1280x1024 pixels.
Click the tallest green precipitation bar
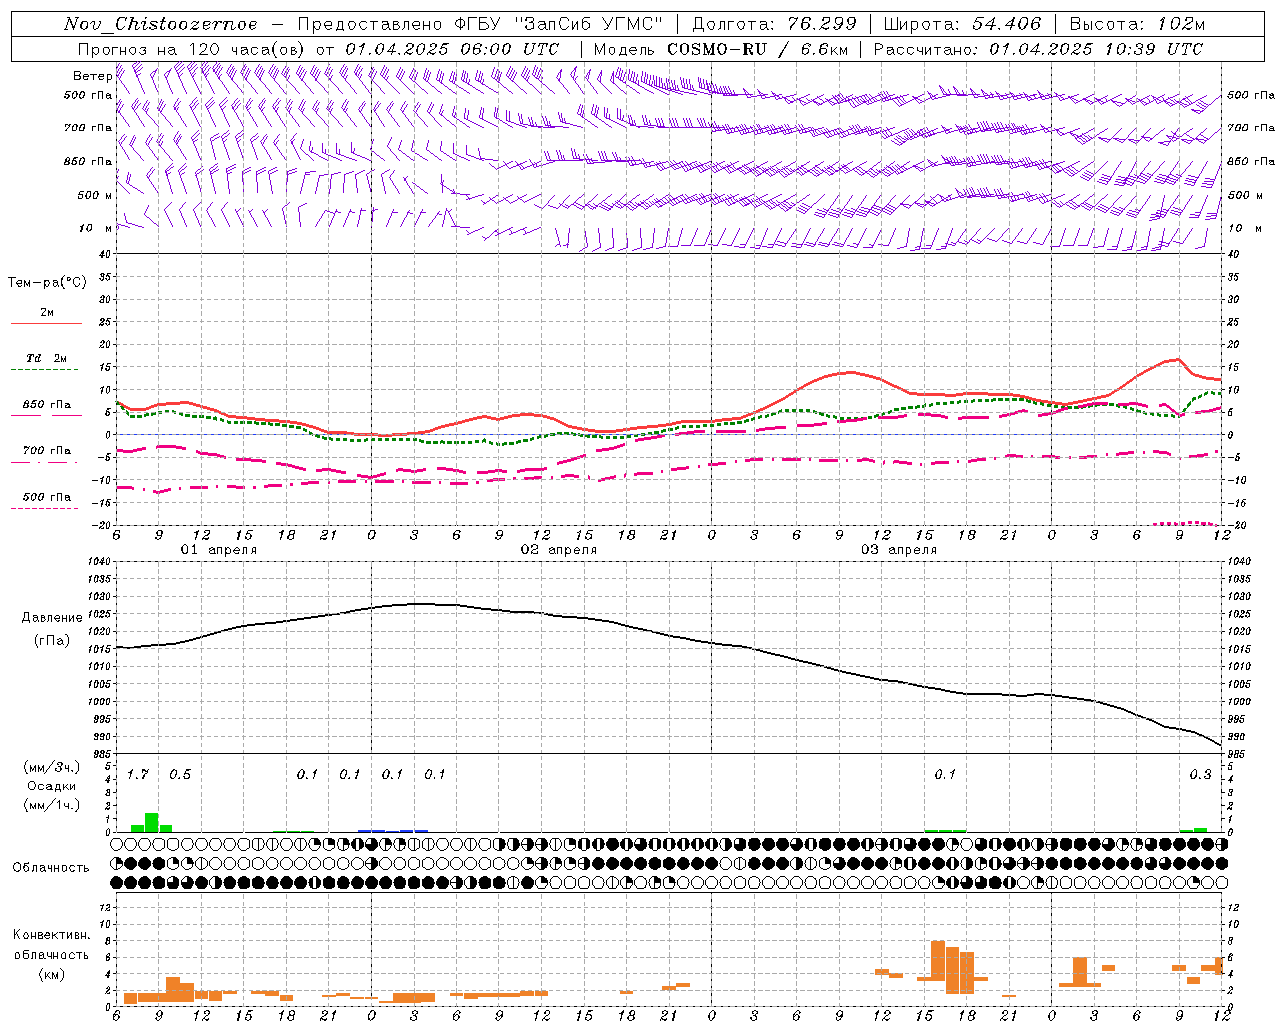152,822
